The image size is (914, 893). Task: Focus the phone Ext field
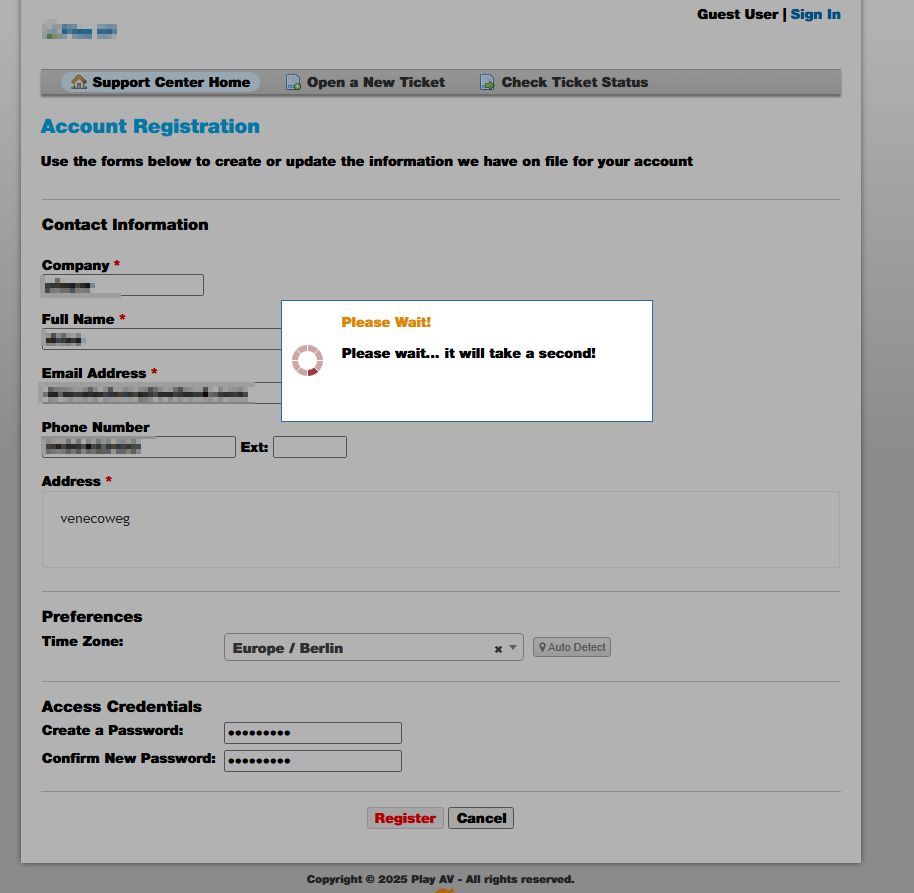310,447
